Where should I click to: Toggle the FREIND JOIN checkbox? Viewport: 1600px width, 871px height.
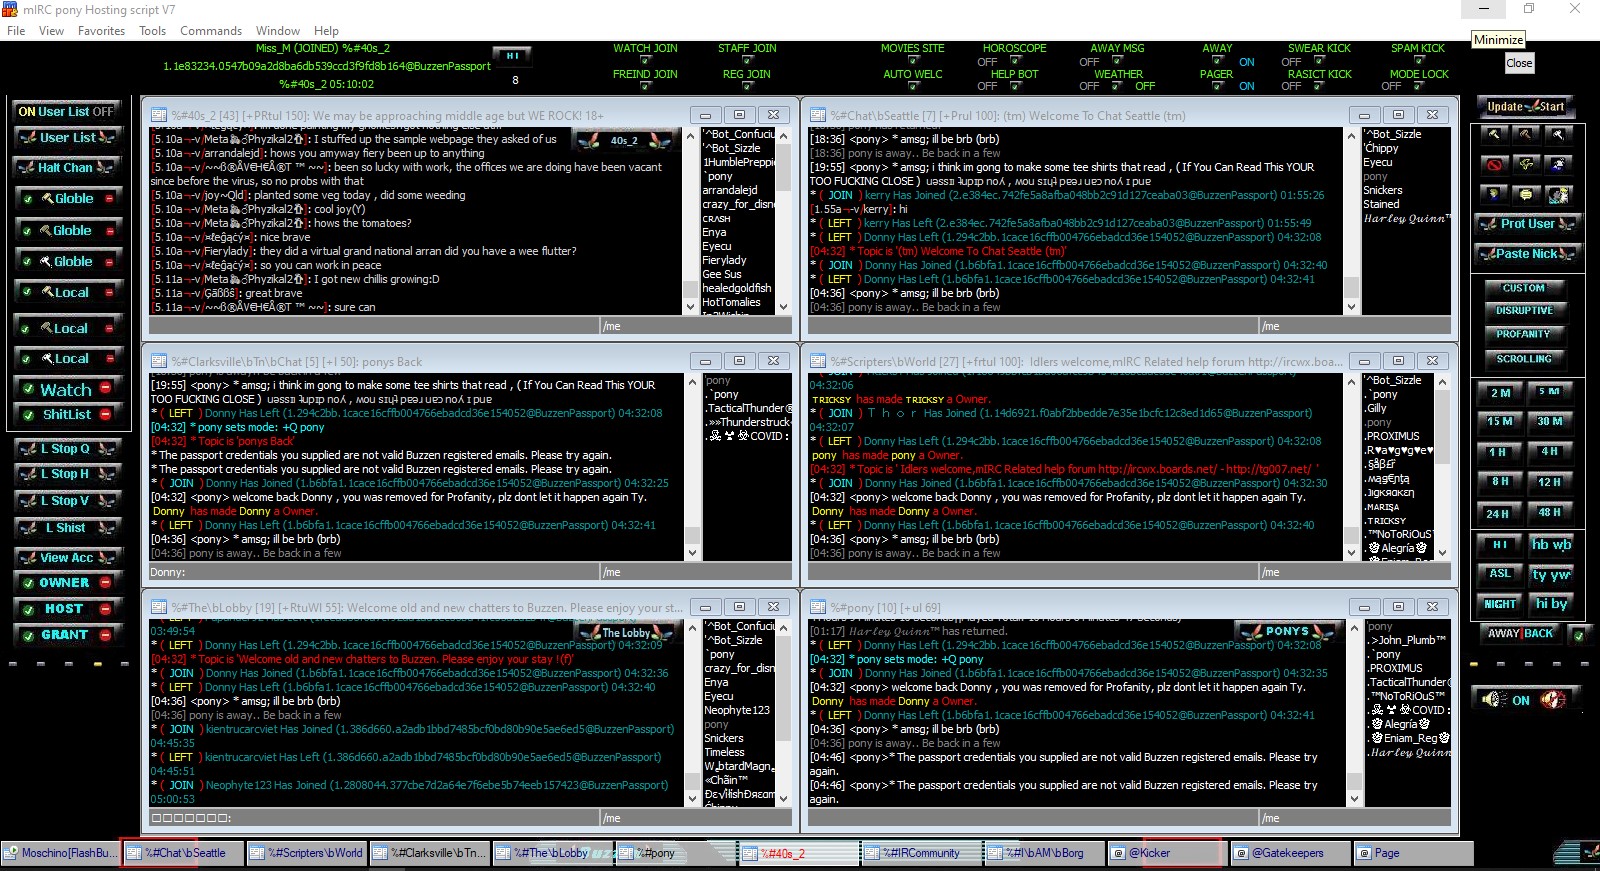pyautogui.click(x=645, y=87)
